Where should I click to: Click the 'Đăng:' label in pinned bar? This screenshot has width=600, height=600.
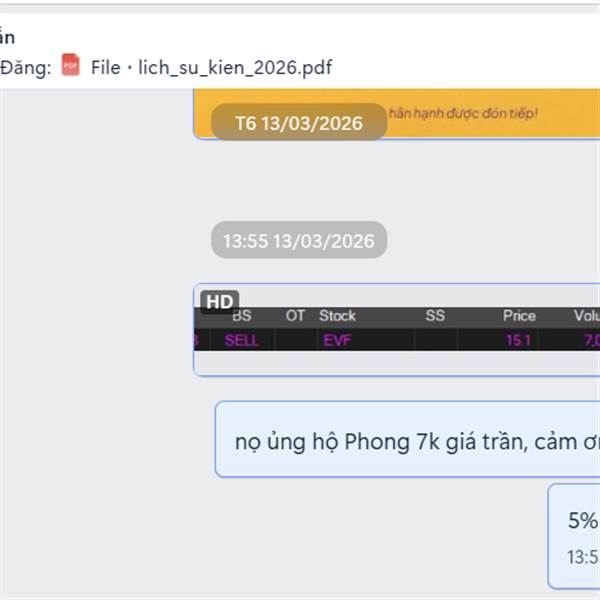[26, 68]
